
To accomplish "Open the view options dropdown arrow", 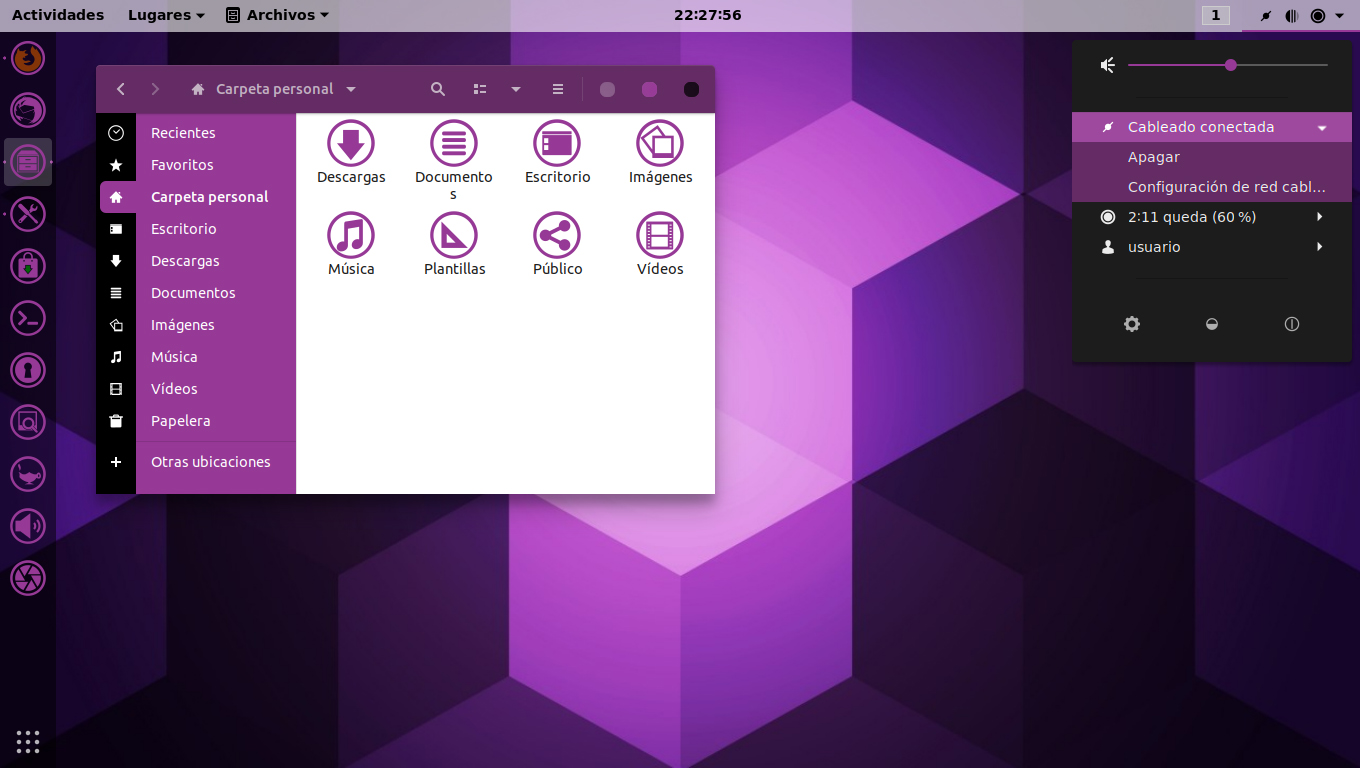I will [x=516, y=89].
